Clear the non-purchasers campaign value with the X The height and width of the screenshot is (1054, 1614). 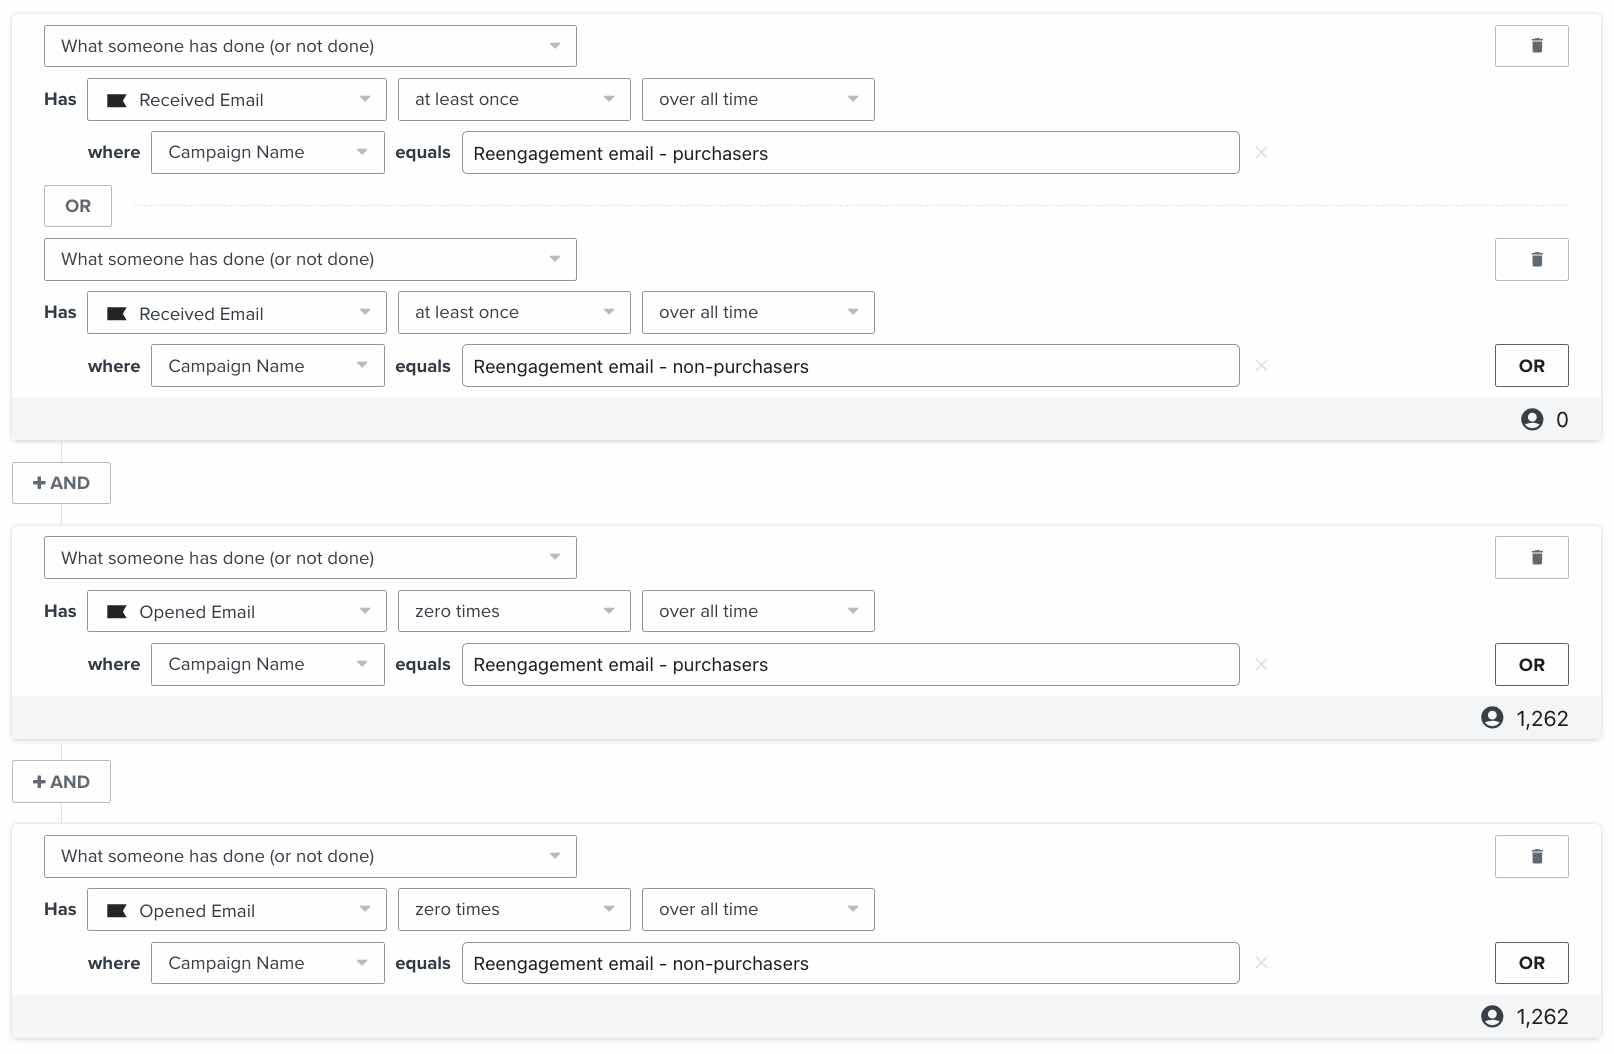tap(1261, 366)
